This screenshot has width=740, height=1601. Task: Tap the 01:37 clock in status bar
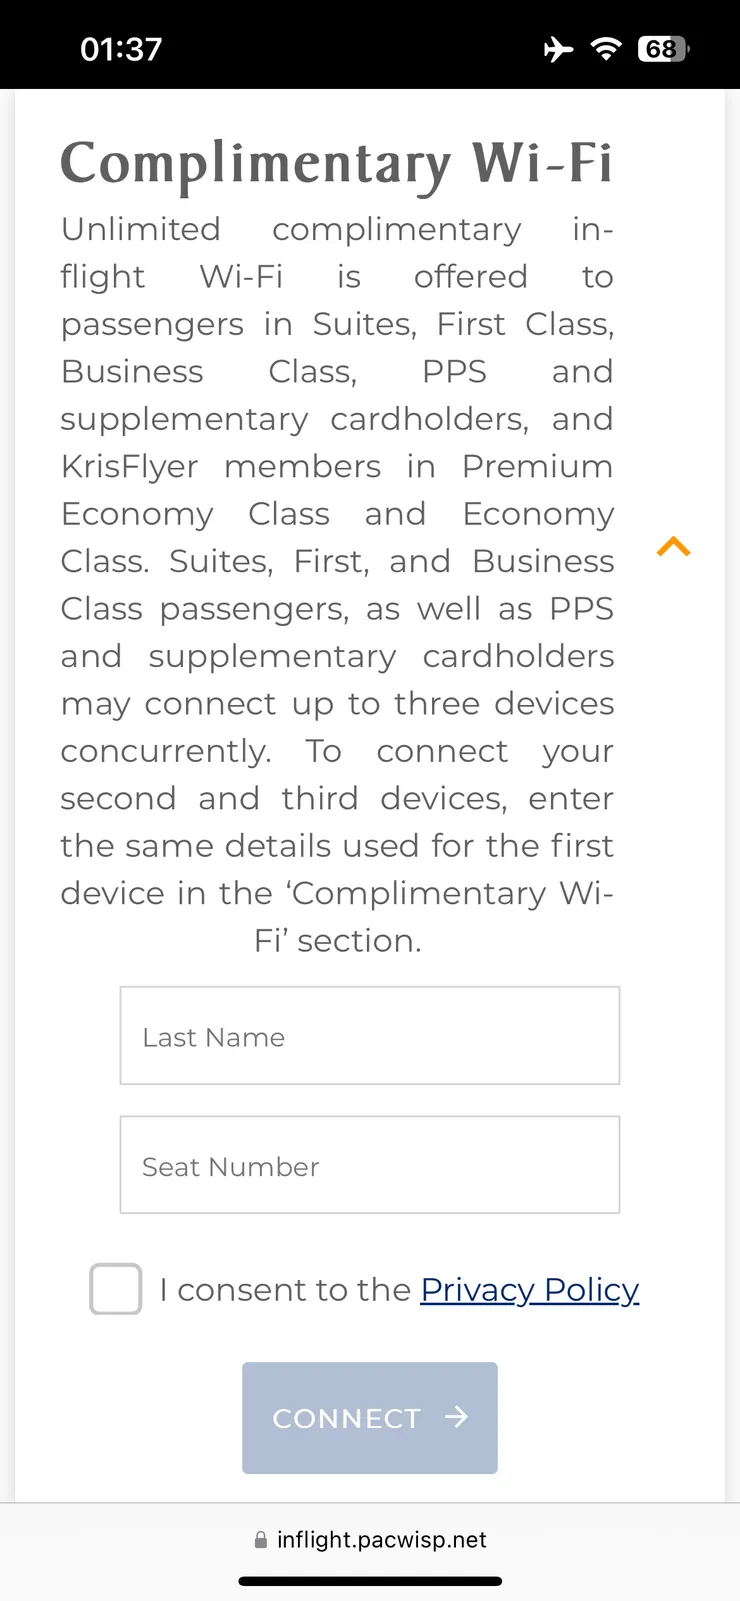click(x=121, y=49)
